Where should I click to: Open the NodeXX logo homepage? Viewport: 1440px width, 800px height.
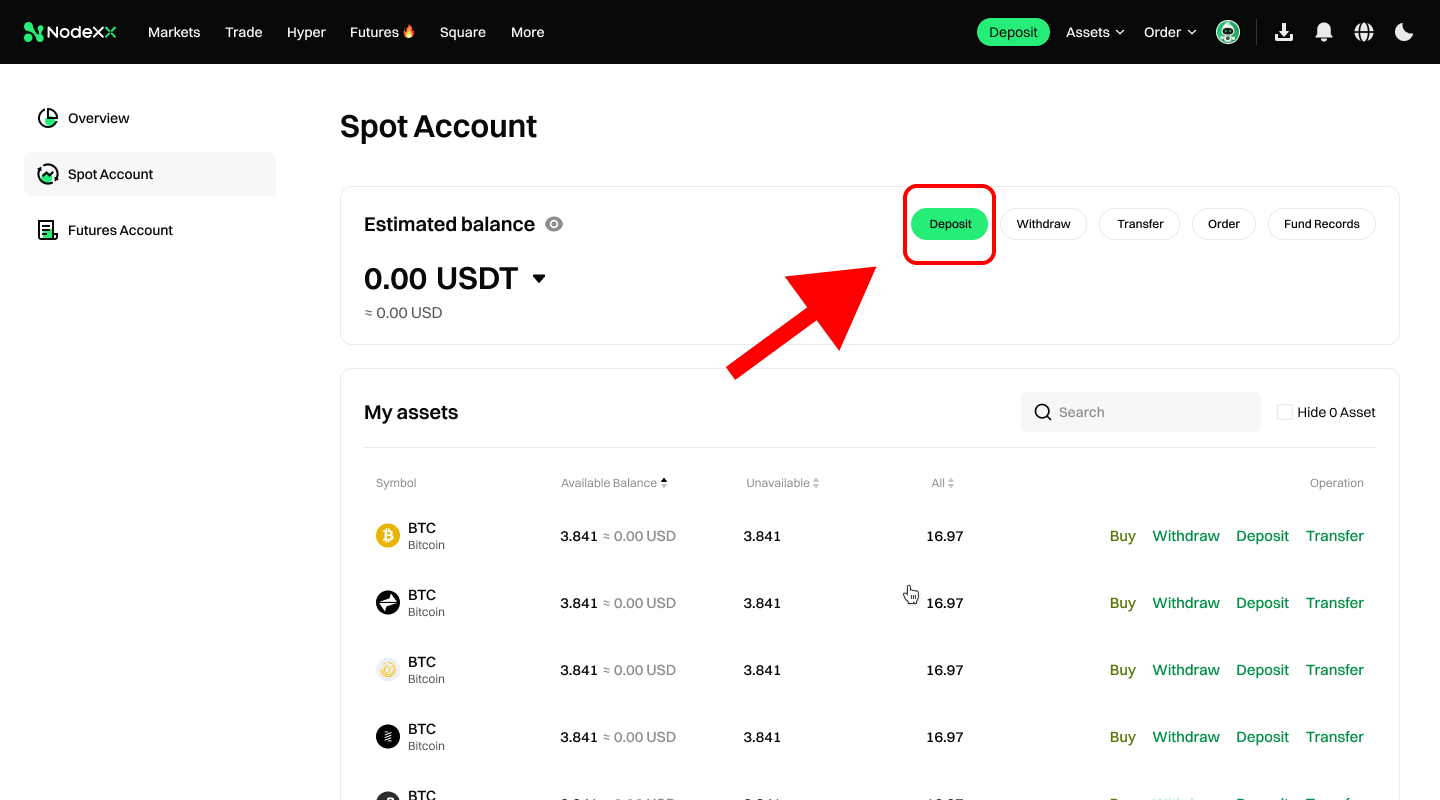point(70,32)
